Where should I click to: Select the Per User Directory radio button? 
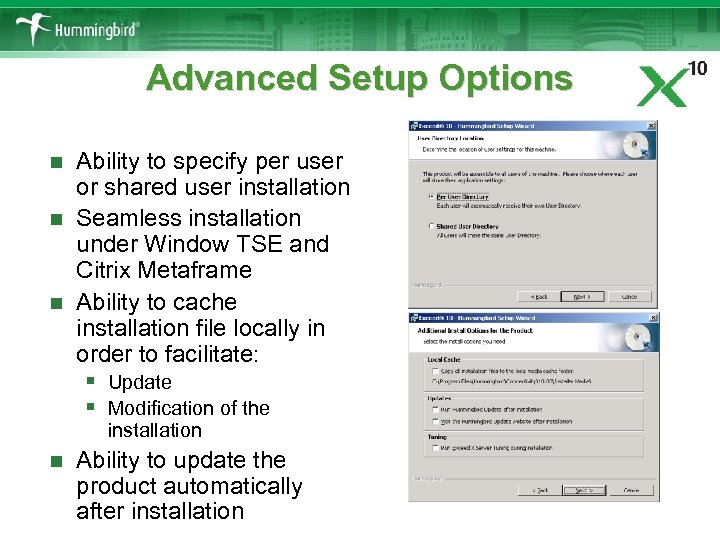click(x=432, y=196)
